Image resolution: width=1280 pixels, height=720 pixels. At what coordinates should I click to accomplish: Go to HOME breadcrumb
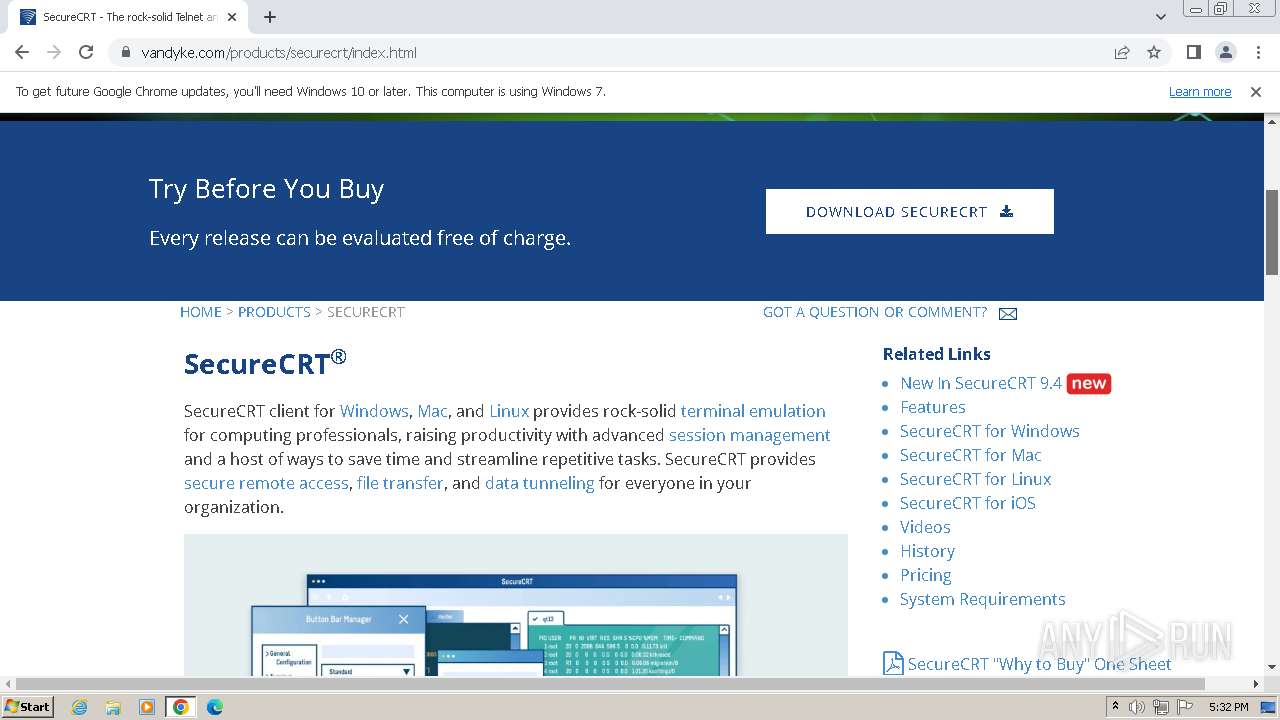tap(201, 312)
